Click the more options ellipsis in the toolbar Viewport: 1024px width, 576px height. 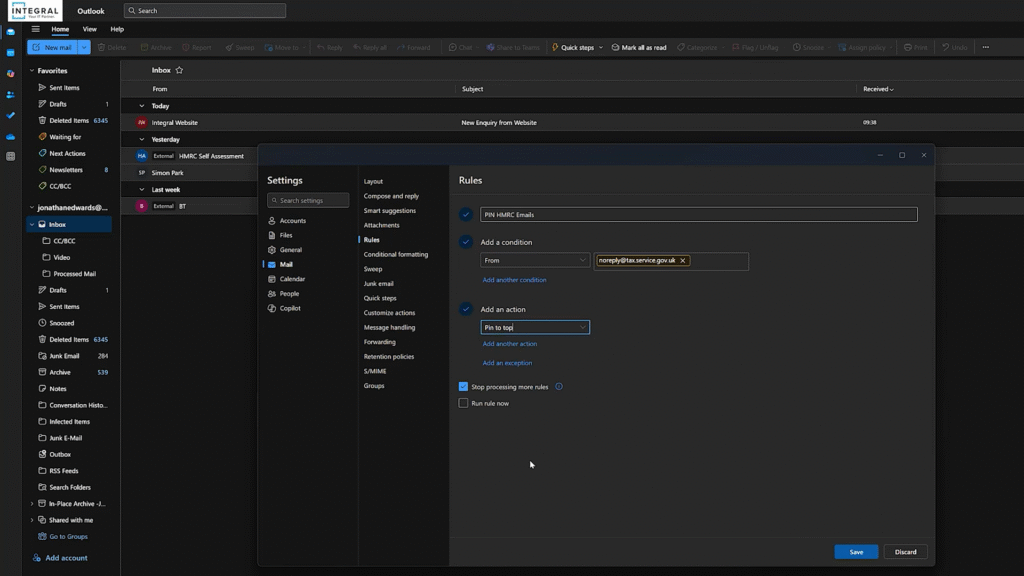(985, 47)
